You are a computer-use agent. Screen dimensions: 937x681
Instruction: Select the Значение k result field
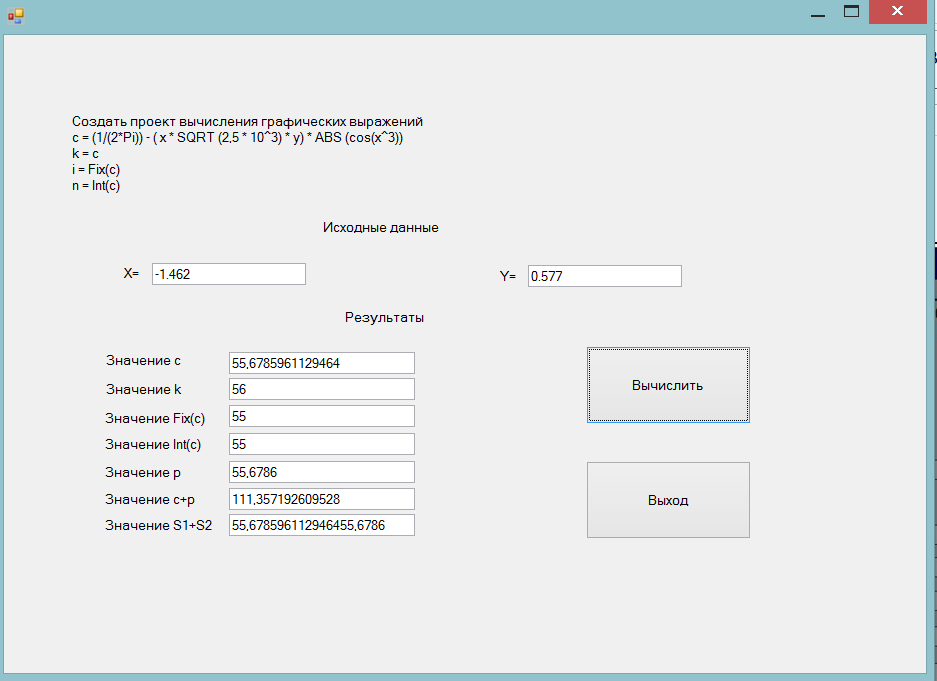(321, 389)
